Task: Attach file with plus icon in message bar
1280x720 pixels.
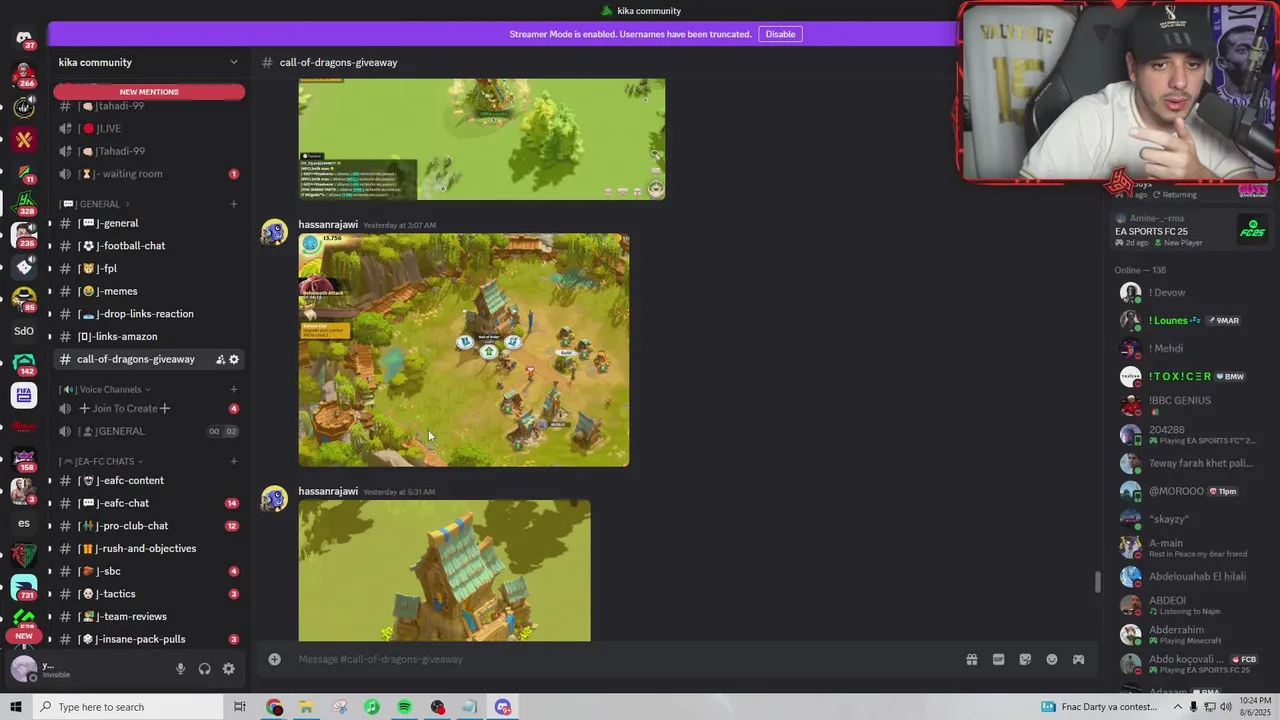Action: pyautogui.click(x=275, y=659)
